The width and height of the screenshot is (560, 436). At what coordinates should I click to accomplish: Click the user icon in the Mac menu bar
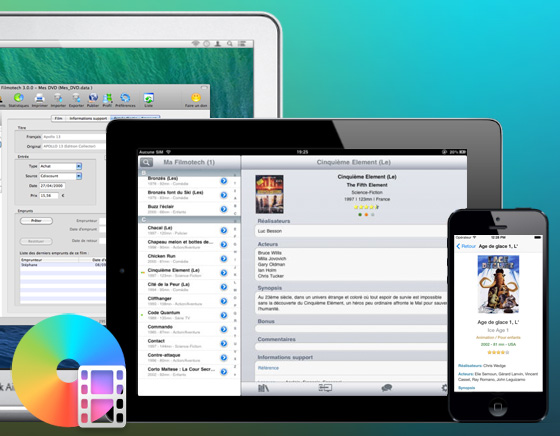[x=218, y=44]
